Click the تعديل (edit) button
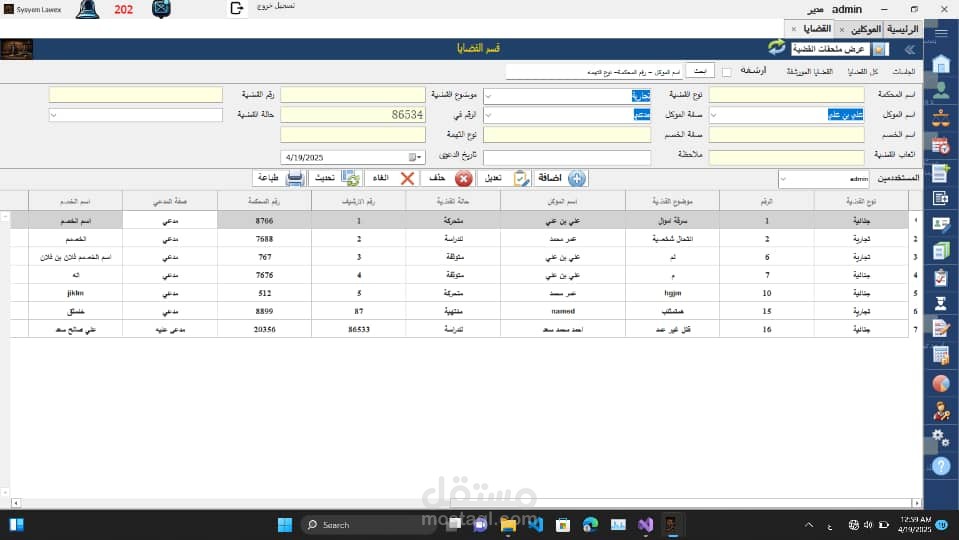 505,178
